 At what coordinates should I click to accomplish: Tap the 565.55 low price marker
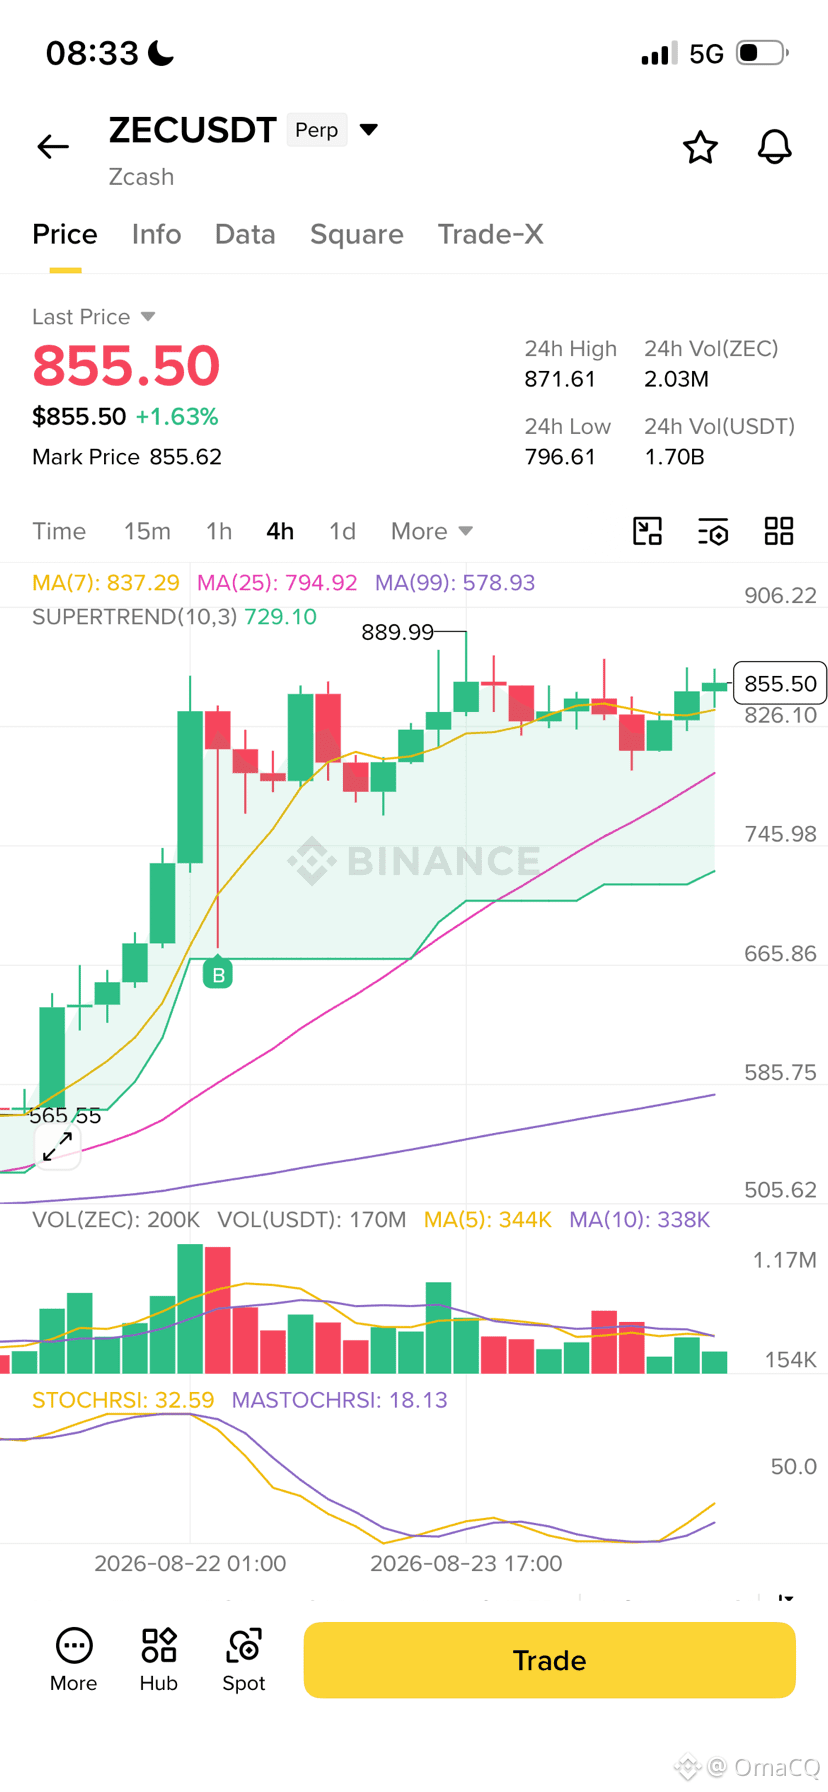click(65, 1116)
